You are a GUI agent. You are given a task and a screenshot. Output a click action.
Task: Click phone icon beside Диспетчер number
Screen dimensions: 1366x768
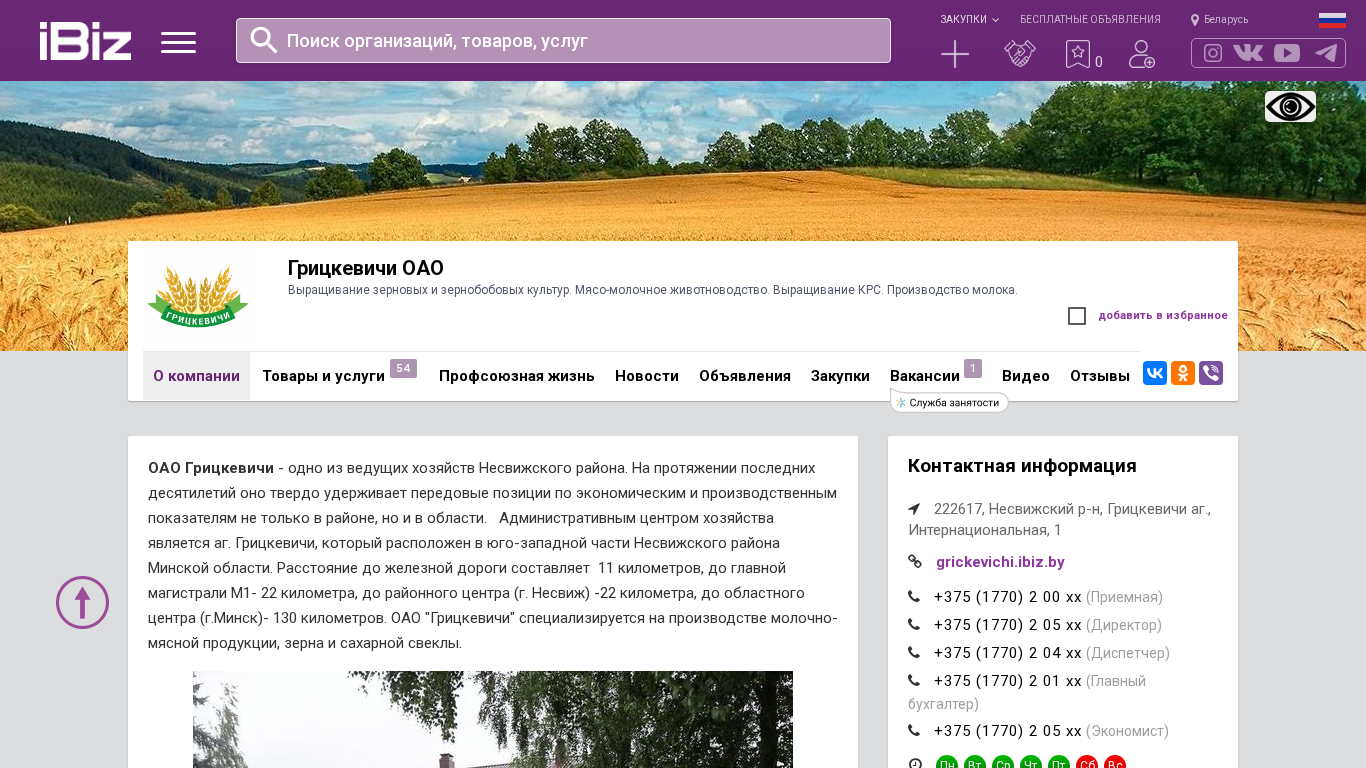click(x=914, y=653)
